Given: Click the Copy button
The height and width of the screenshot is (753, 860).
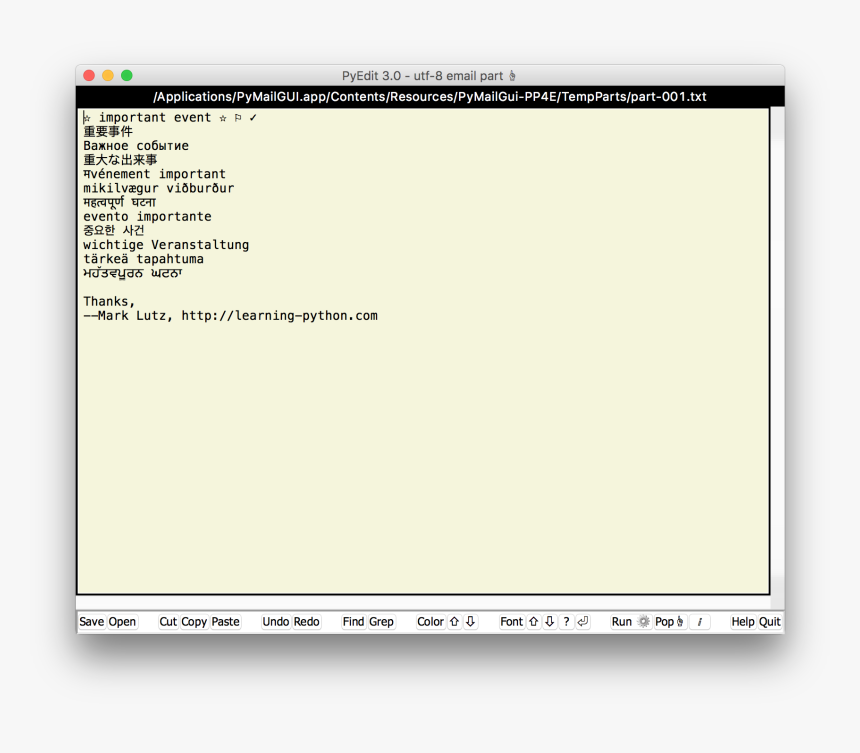Looking at the screenshot, I should pos(194,621).
